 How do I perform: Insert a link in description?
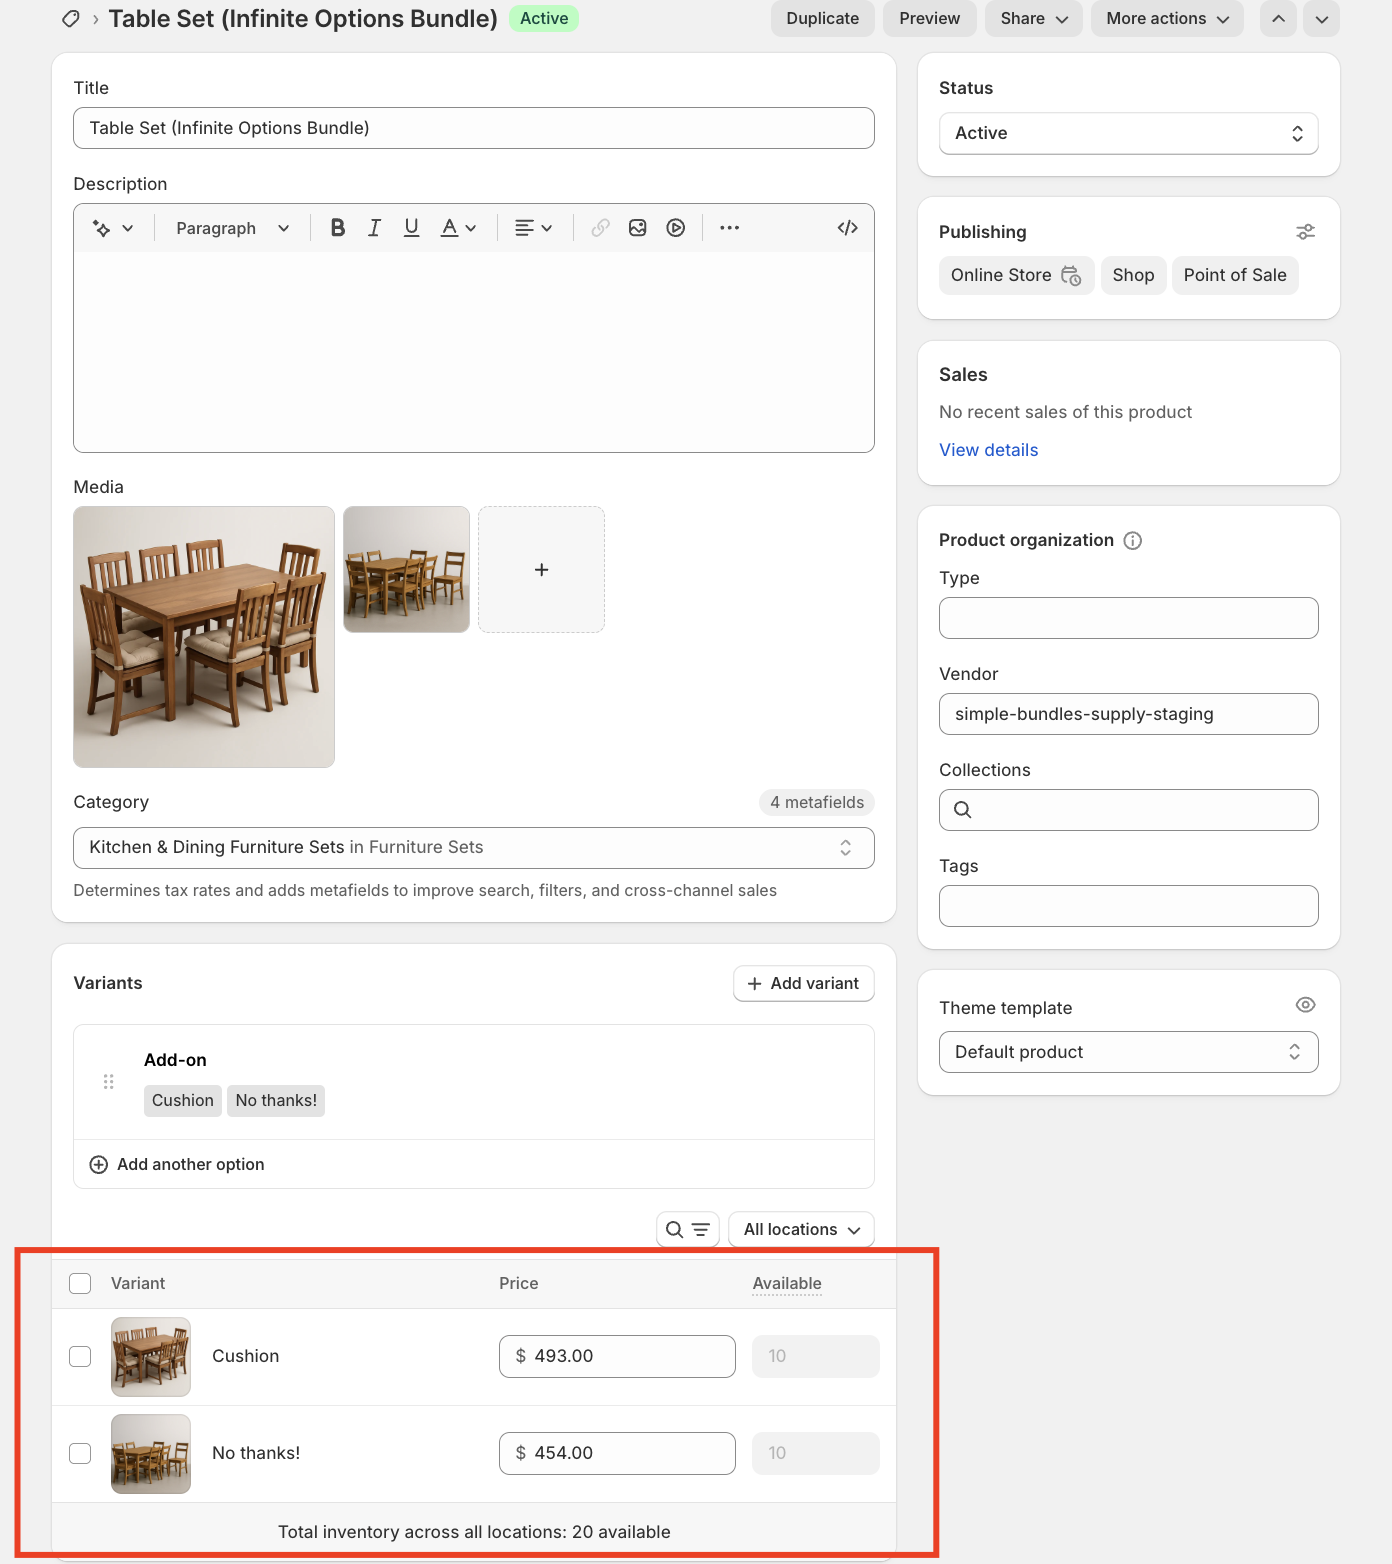[x=600, y=228]
